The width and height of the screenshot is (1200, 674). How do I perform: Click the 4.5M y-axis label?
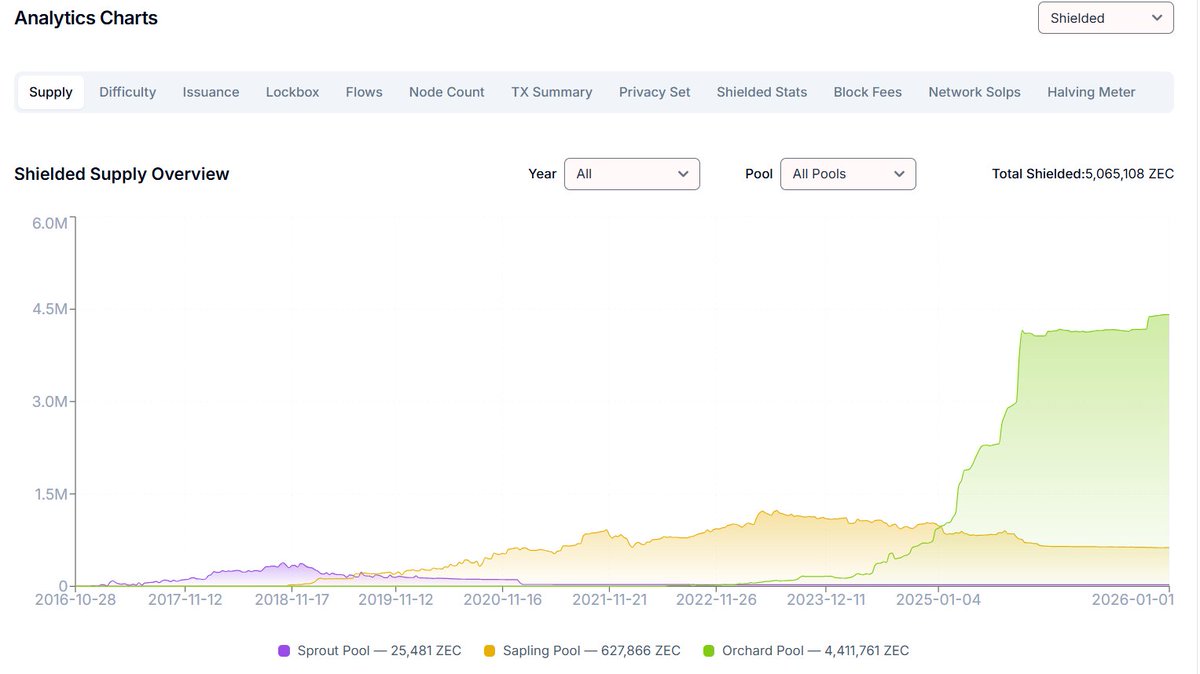click(x=49, y=309)
